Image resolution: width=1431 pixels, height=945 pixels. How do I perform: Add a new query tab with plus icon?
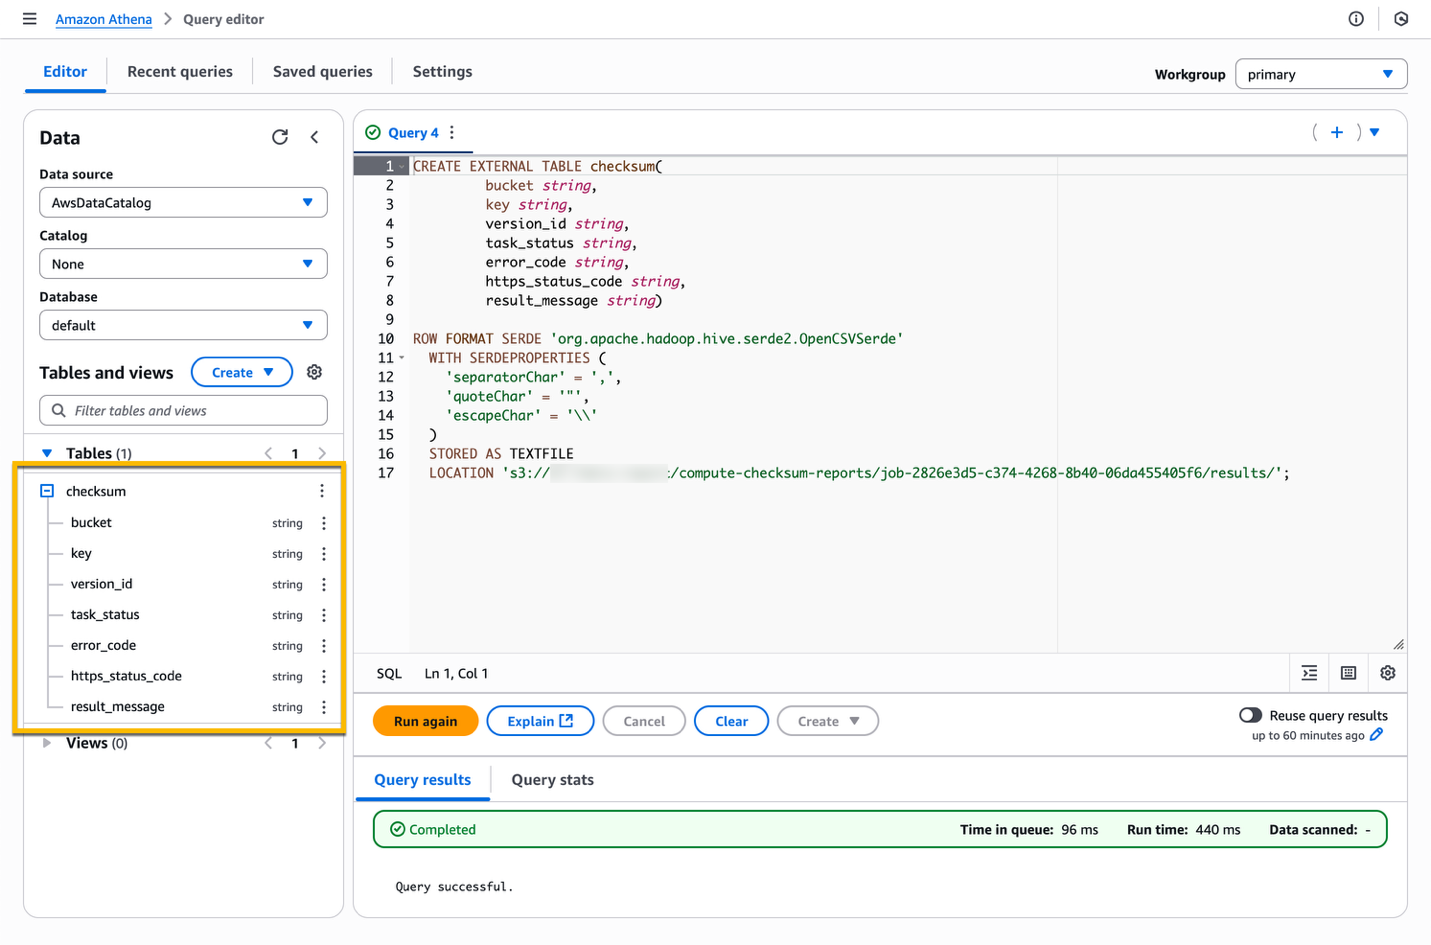1337,131
